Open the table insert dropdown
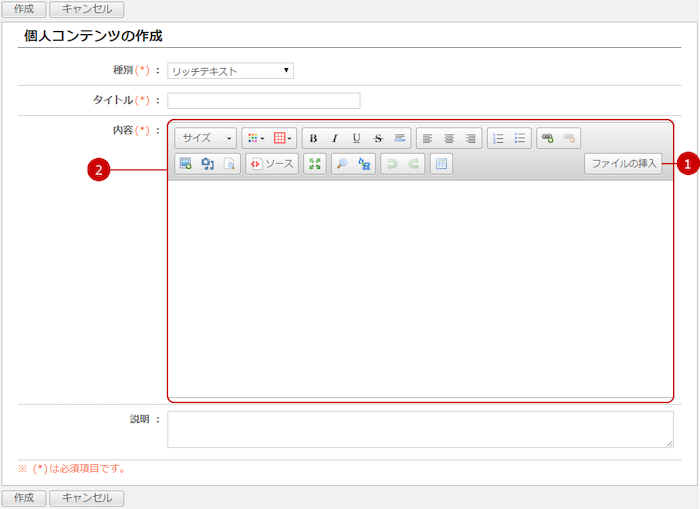The image size is (700, 509). 284,138
